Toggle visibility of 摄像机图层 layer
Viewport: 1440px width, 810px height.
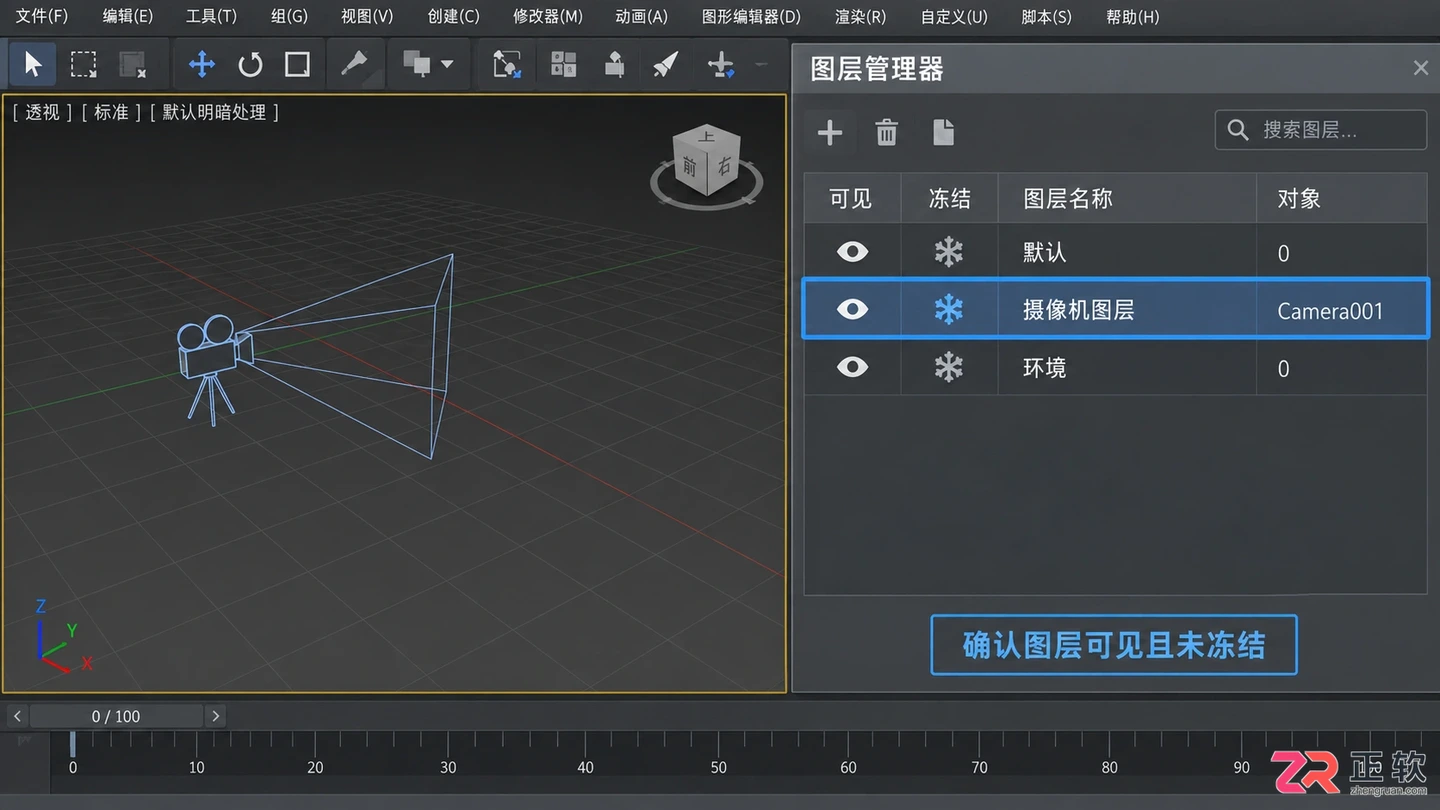click(x=852, y=310)
